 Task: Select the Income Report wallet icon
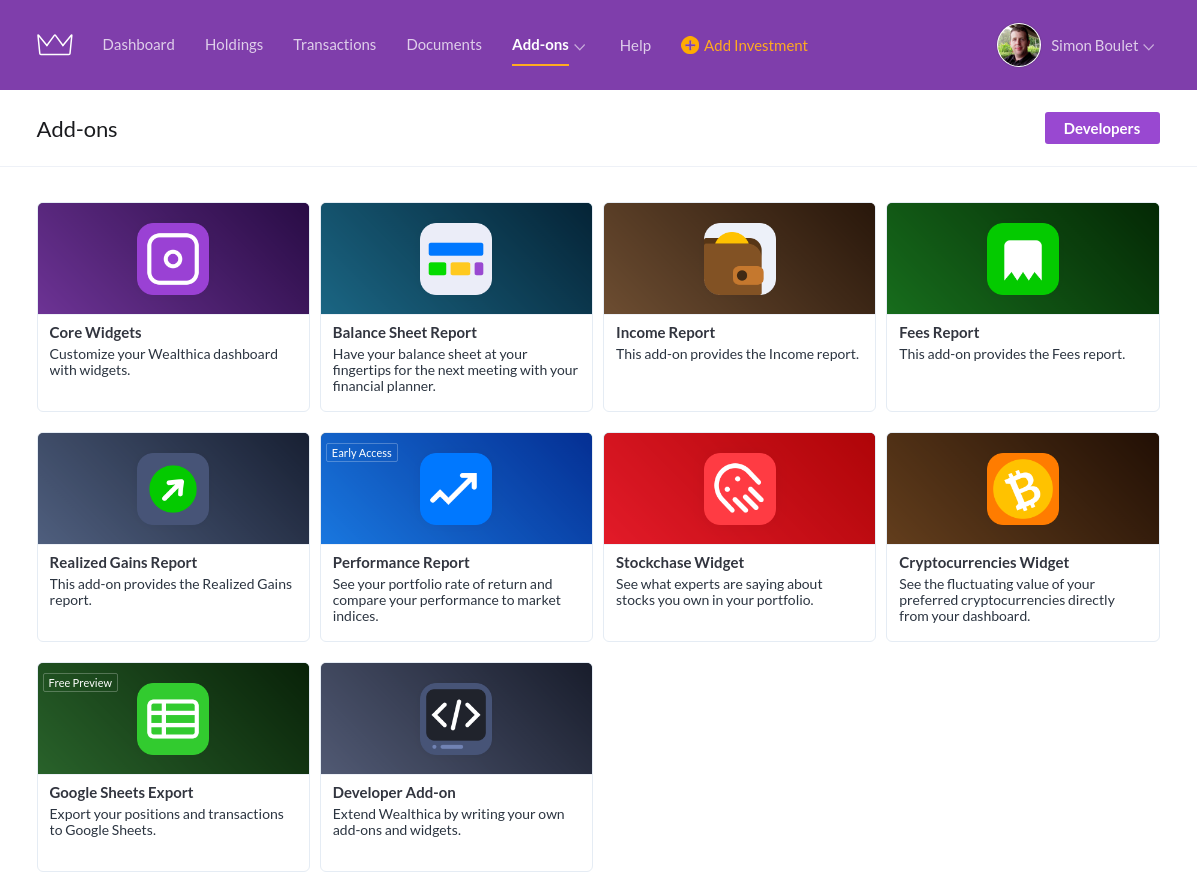(x=739, y=259)
